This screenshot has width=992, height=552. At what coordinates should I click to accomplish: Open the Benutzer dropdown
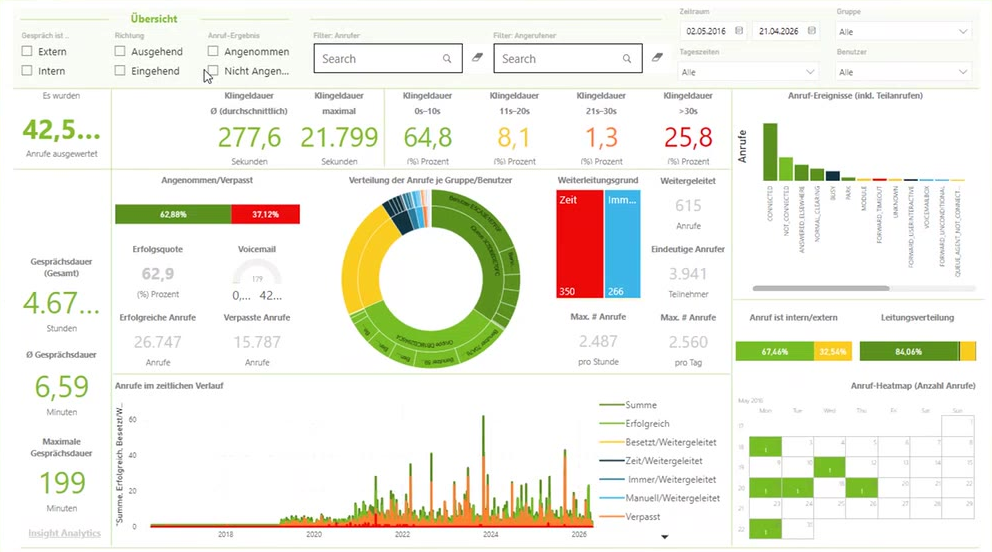903,72
